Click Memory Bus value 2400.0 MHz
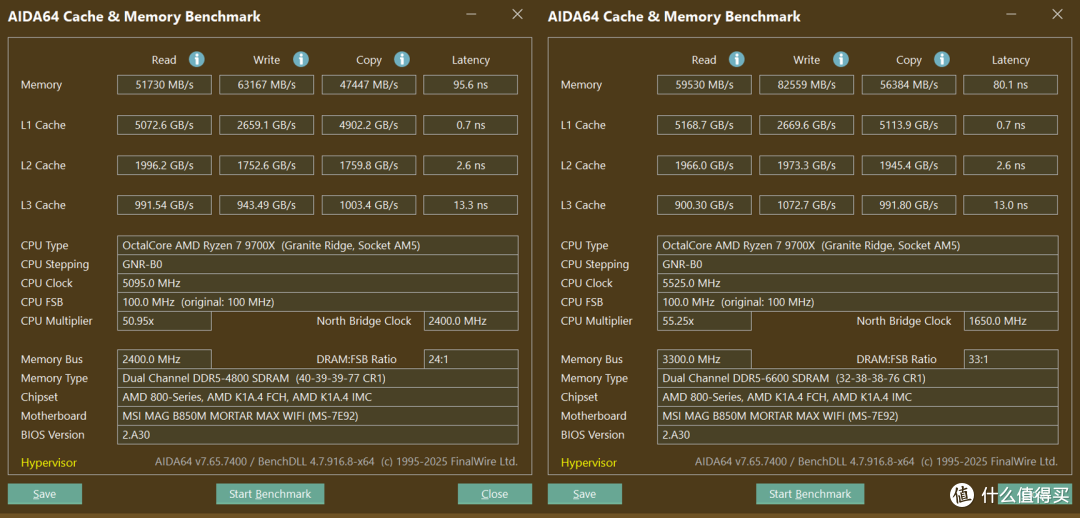The image size is (1080, 518). pyautogui.click(x=164, y=359)
